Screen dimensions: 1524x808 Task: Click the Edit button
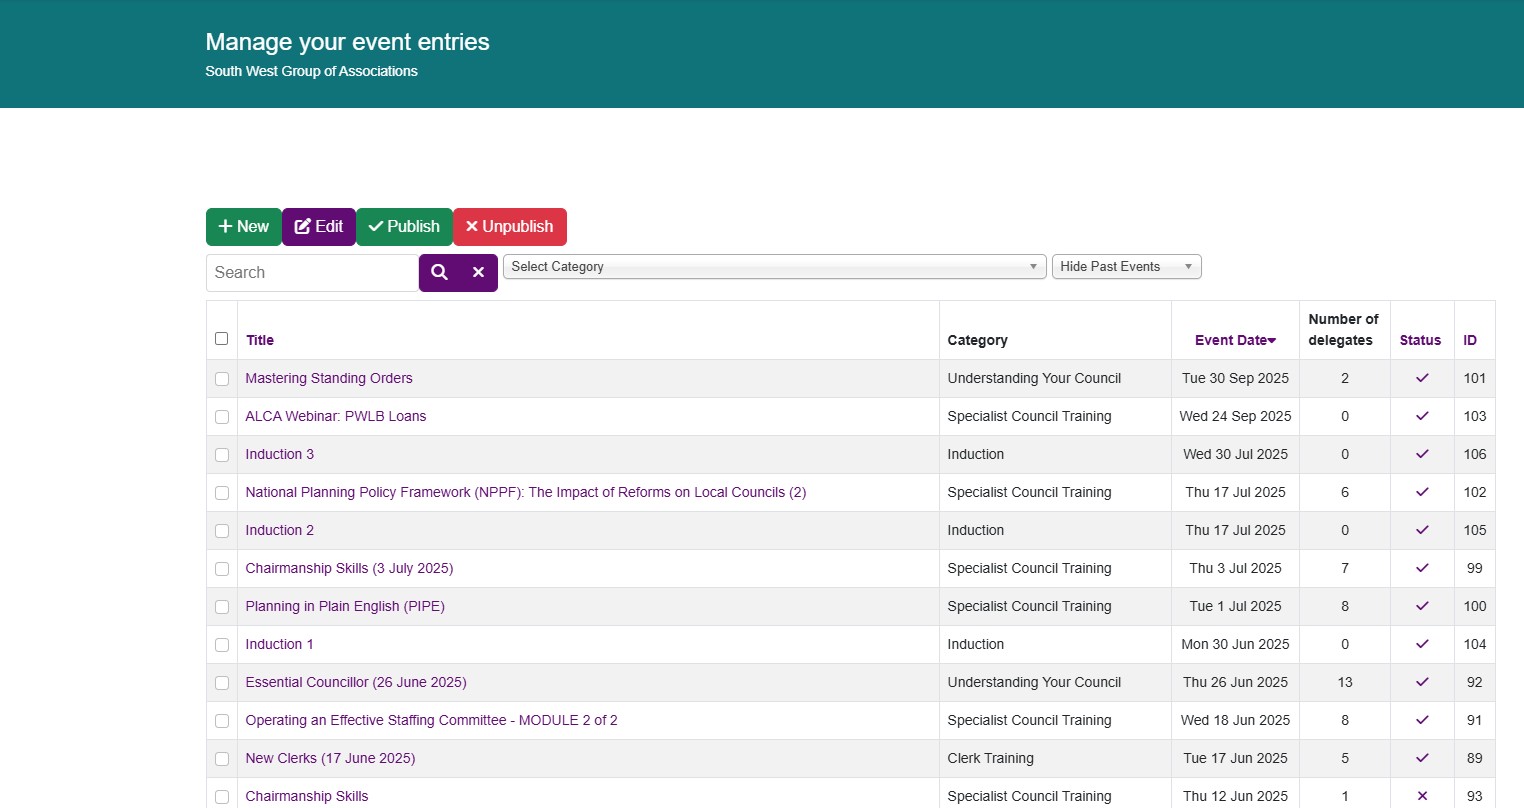coord(319,227)
